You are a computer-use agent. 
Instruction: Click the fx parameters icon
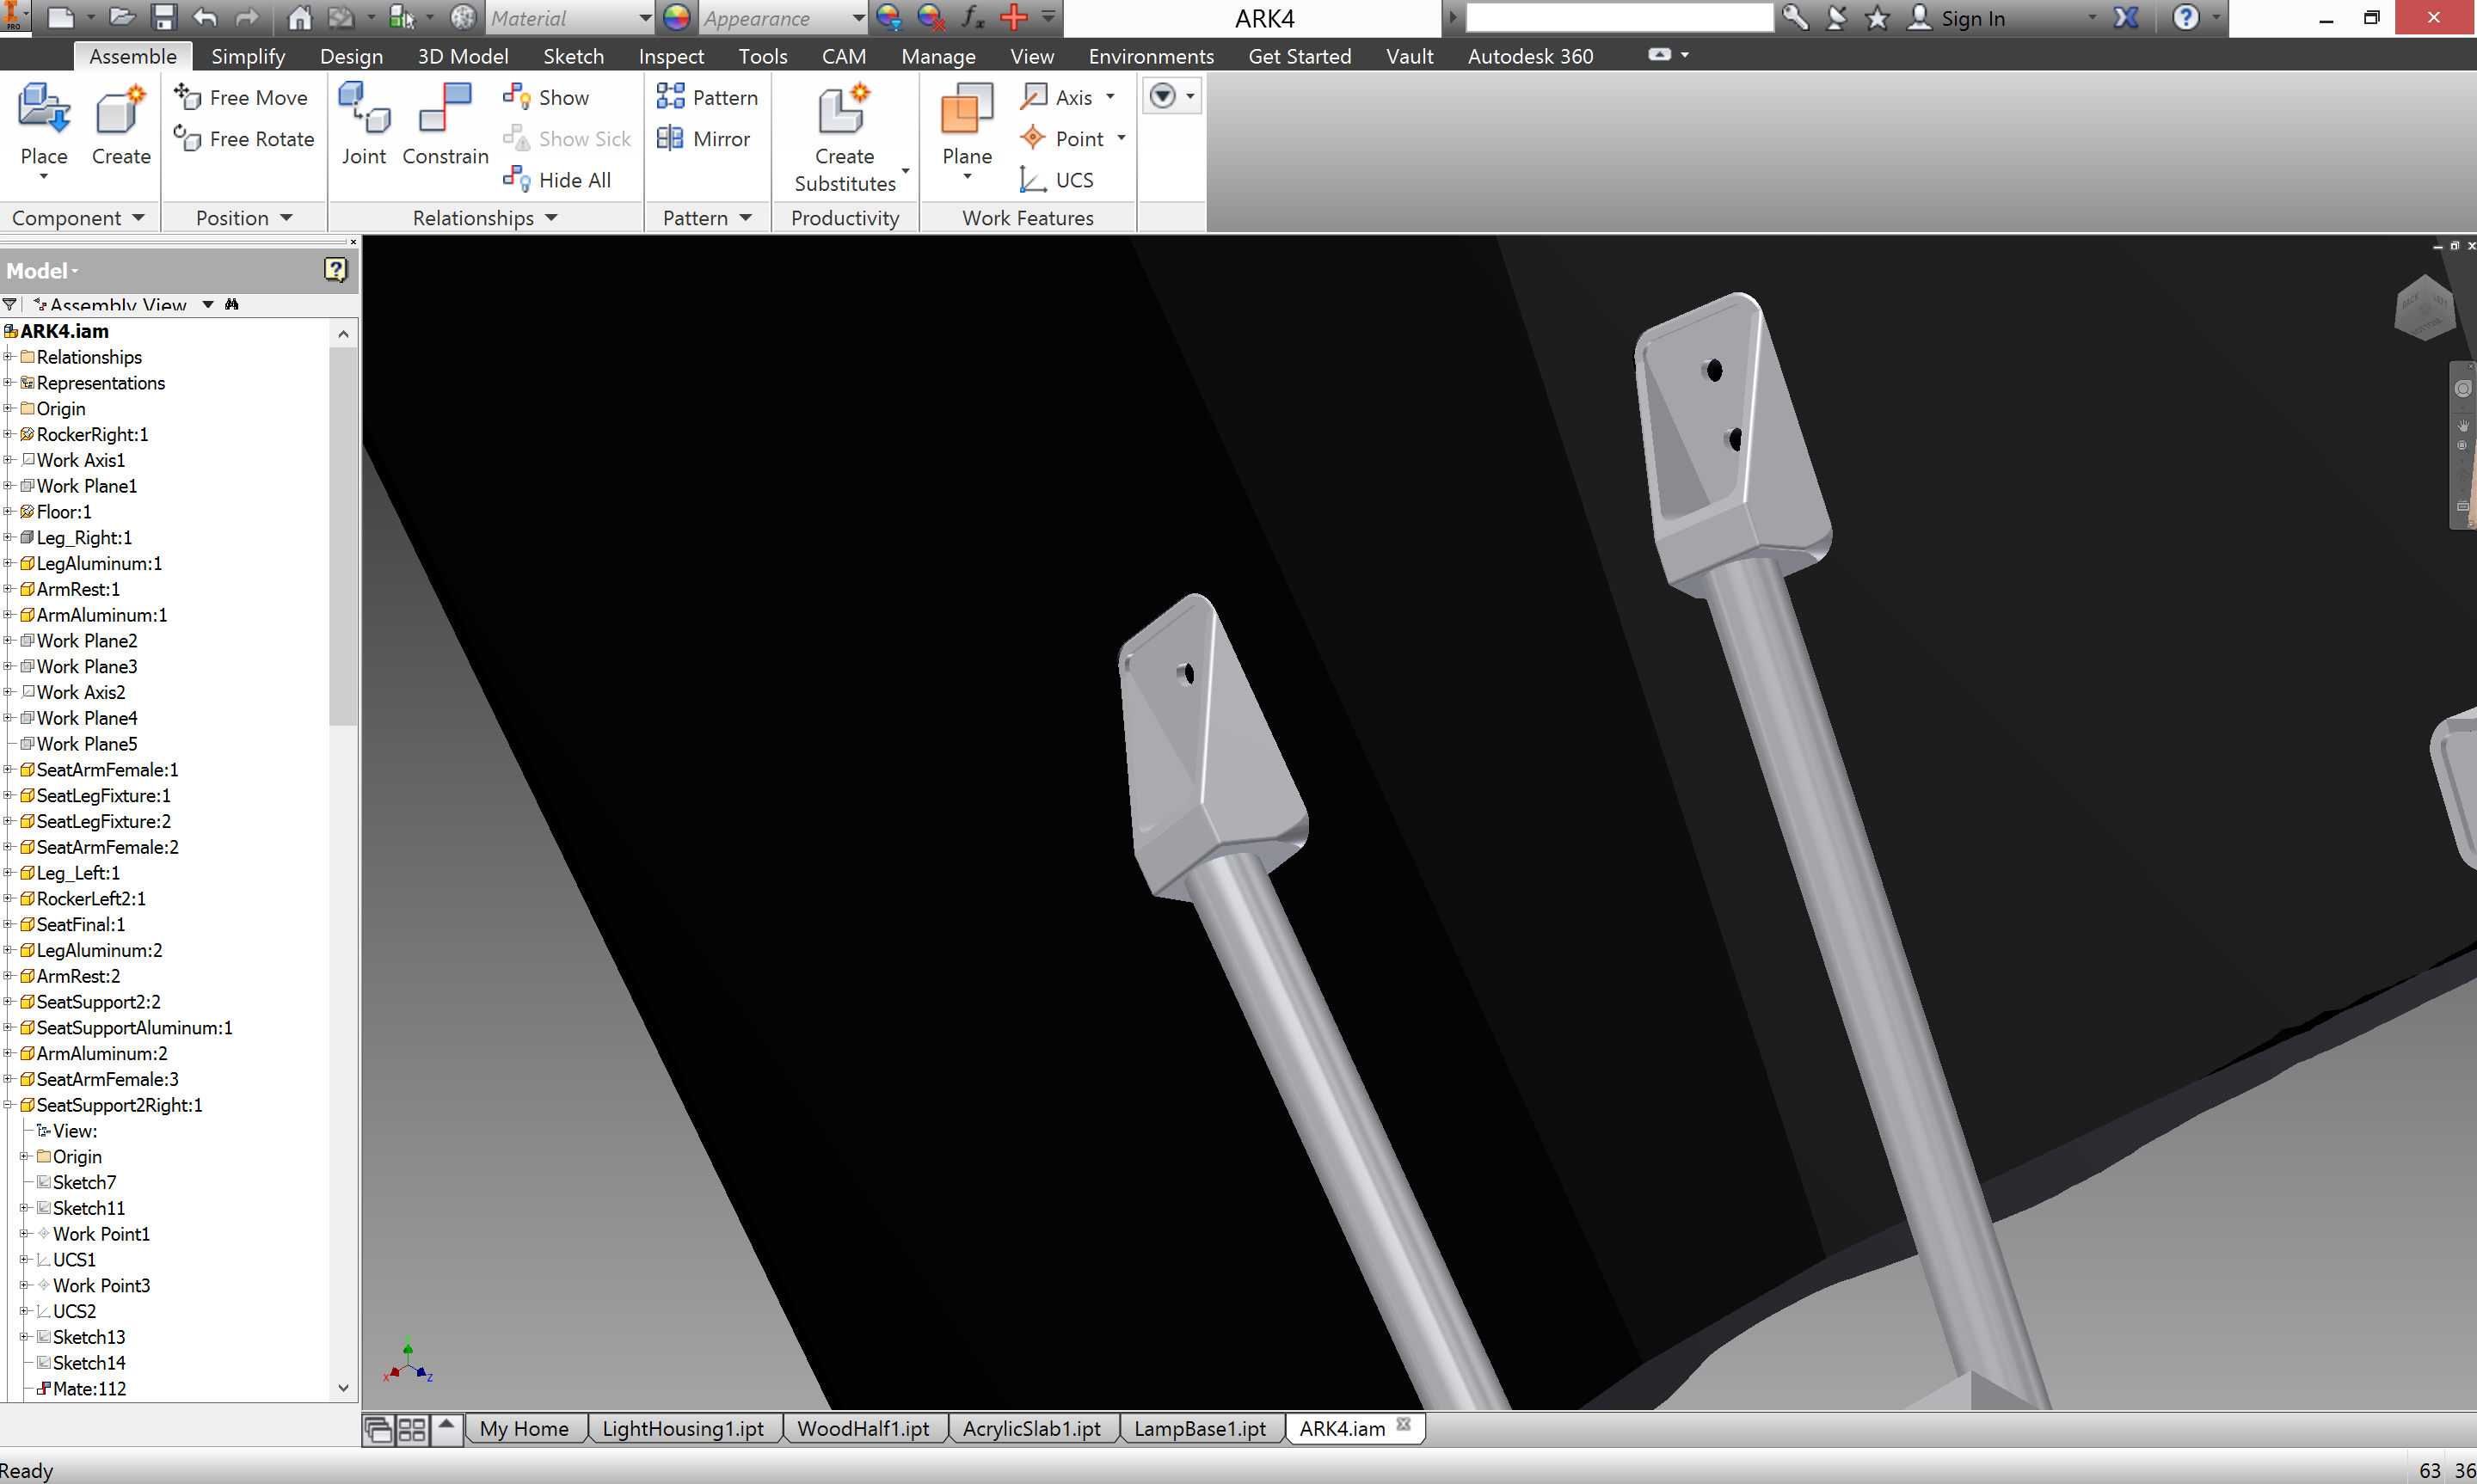(972, 17)
